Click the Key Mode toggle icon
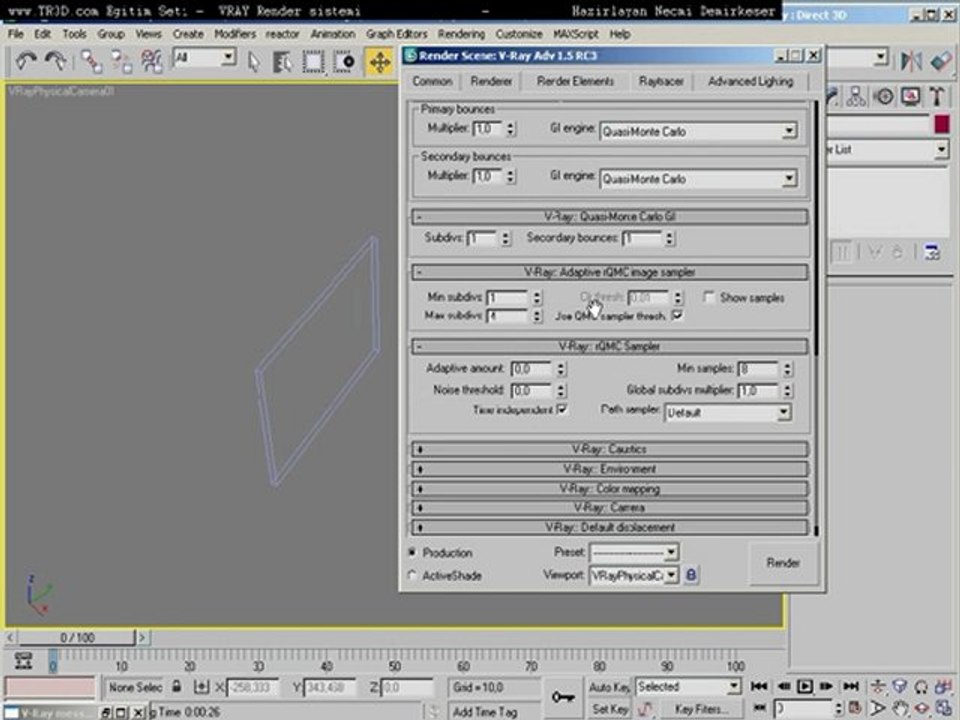The height and width of the screenshot is (720, 960). [759, 708]
